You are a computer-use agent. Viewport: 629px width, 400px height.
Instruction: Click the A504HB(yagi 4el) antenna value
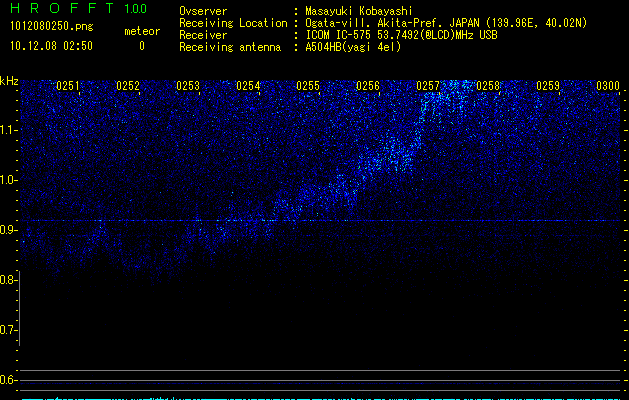click(353, 47)
